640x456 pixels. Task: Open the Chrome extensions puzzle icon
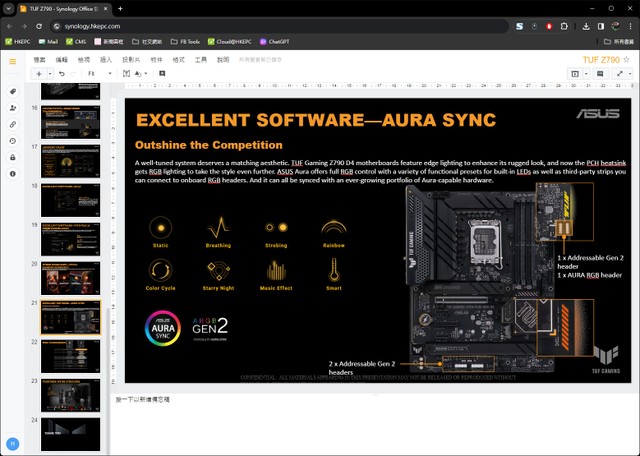coord(564,26)
